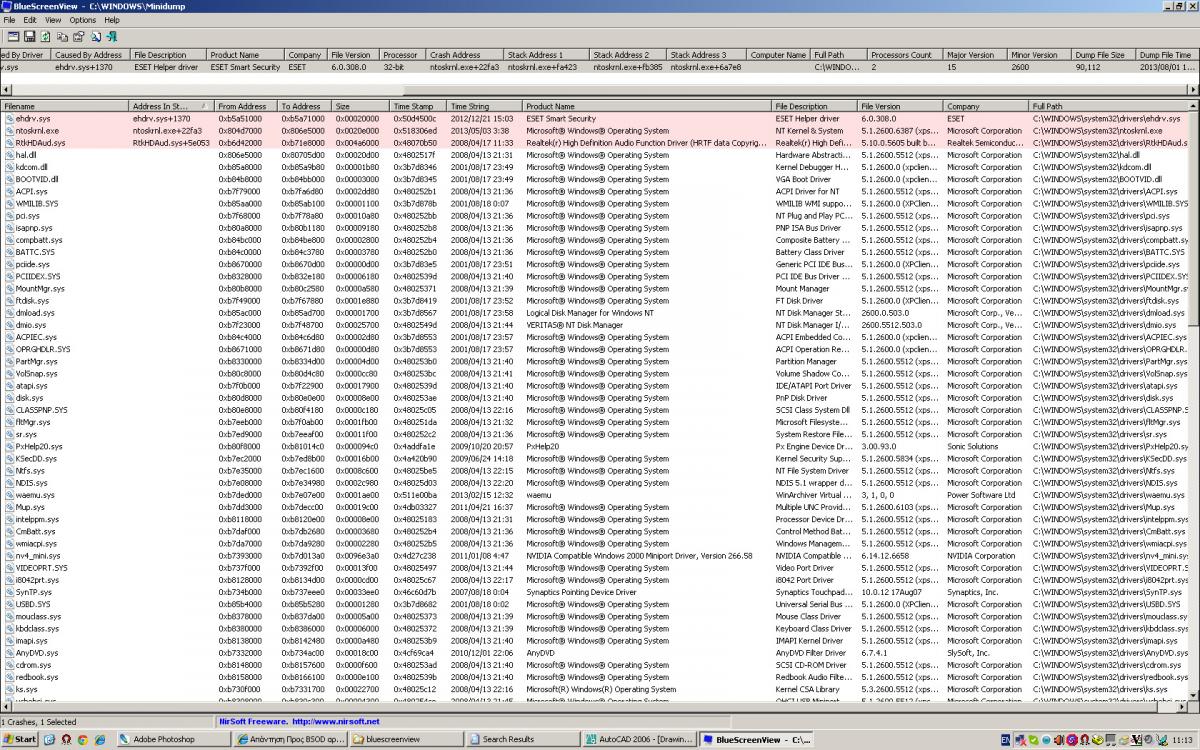Select the cdrom.sys row
The width and height of the screenshot is (1200, 750).
click(594, 665)
